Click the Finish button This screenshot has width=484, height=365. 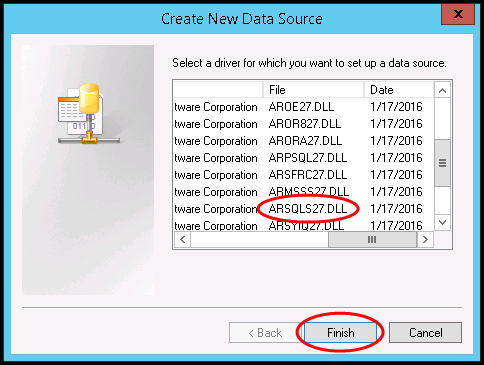coord(340,332)
